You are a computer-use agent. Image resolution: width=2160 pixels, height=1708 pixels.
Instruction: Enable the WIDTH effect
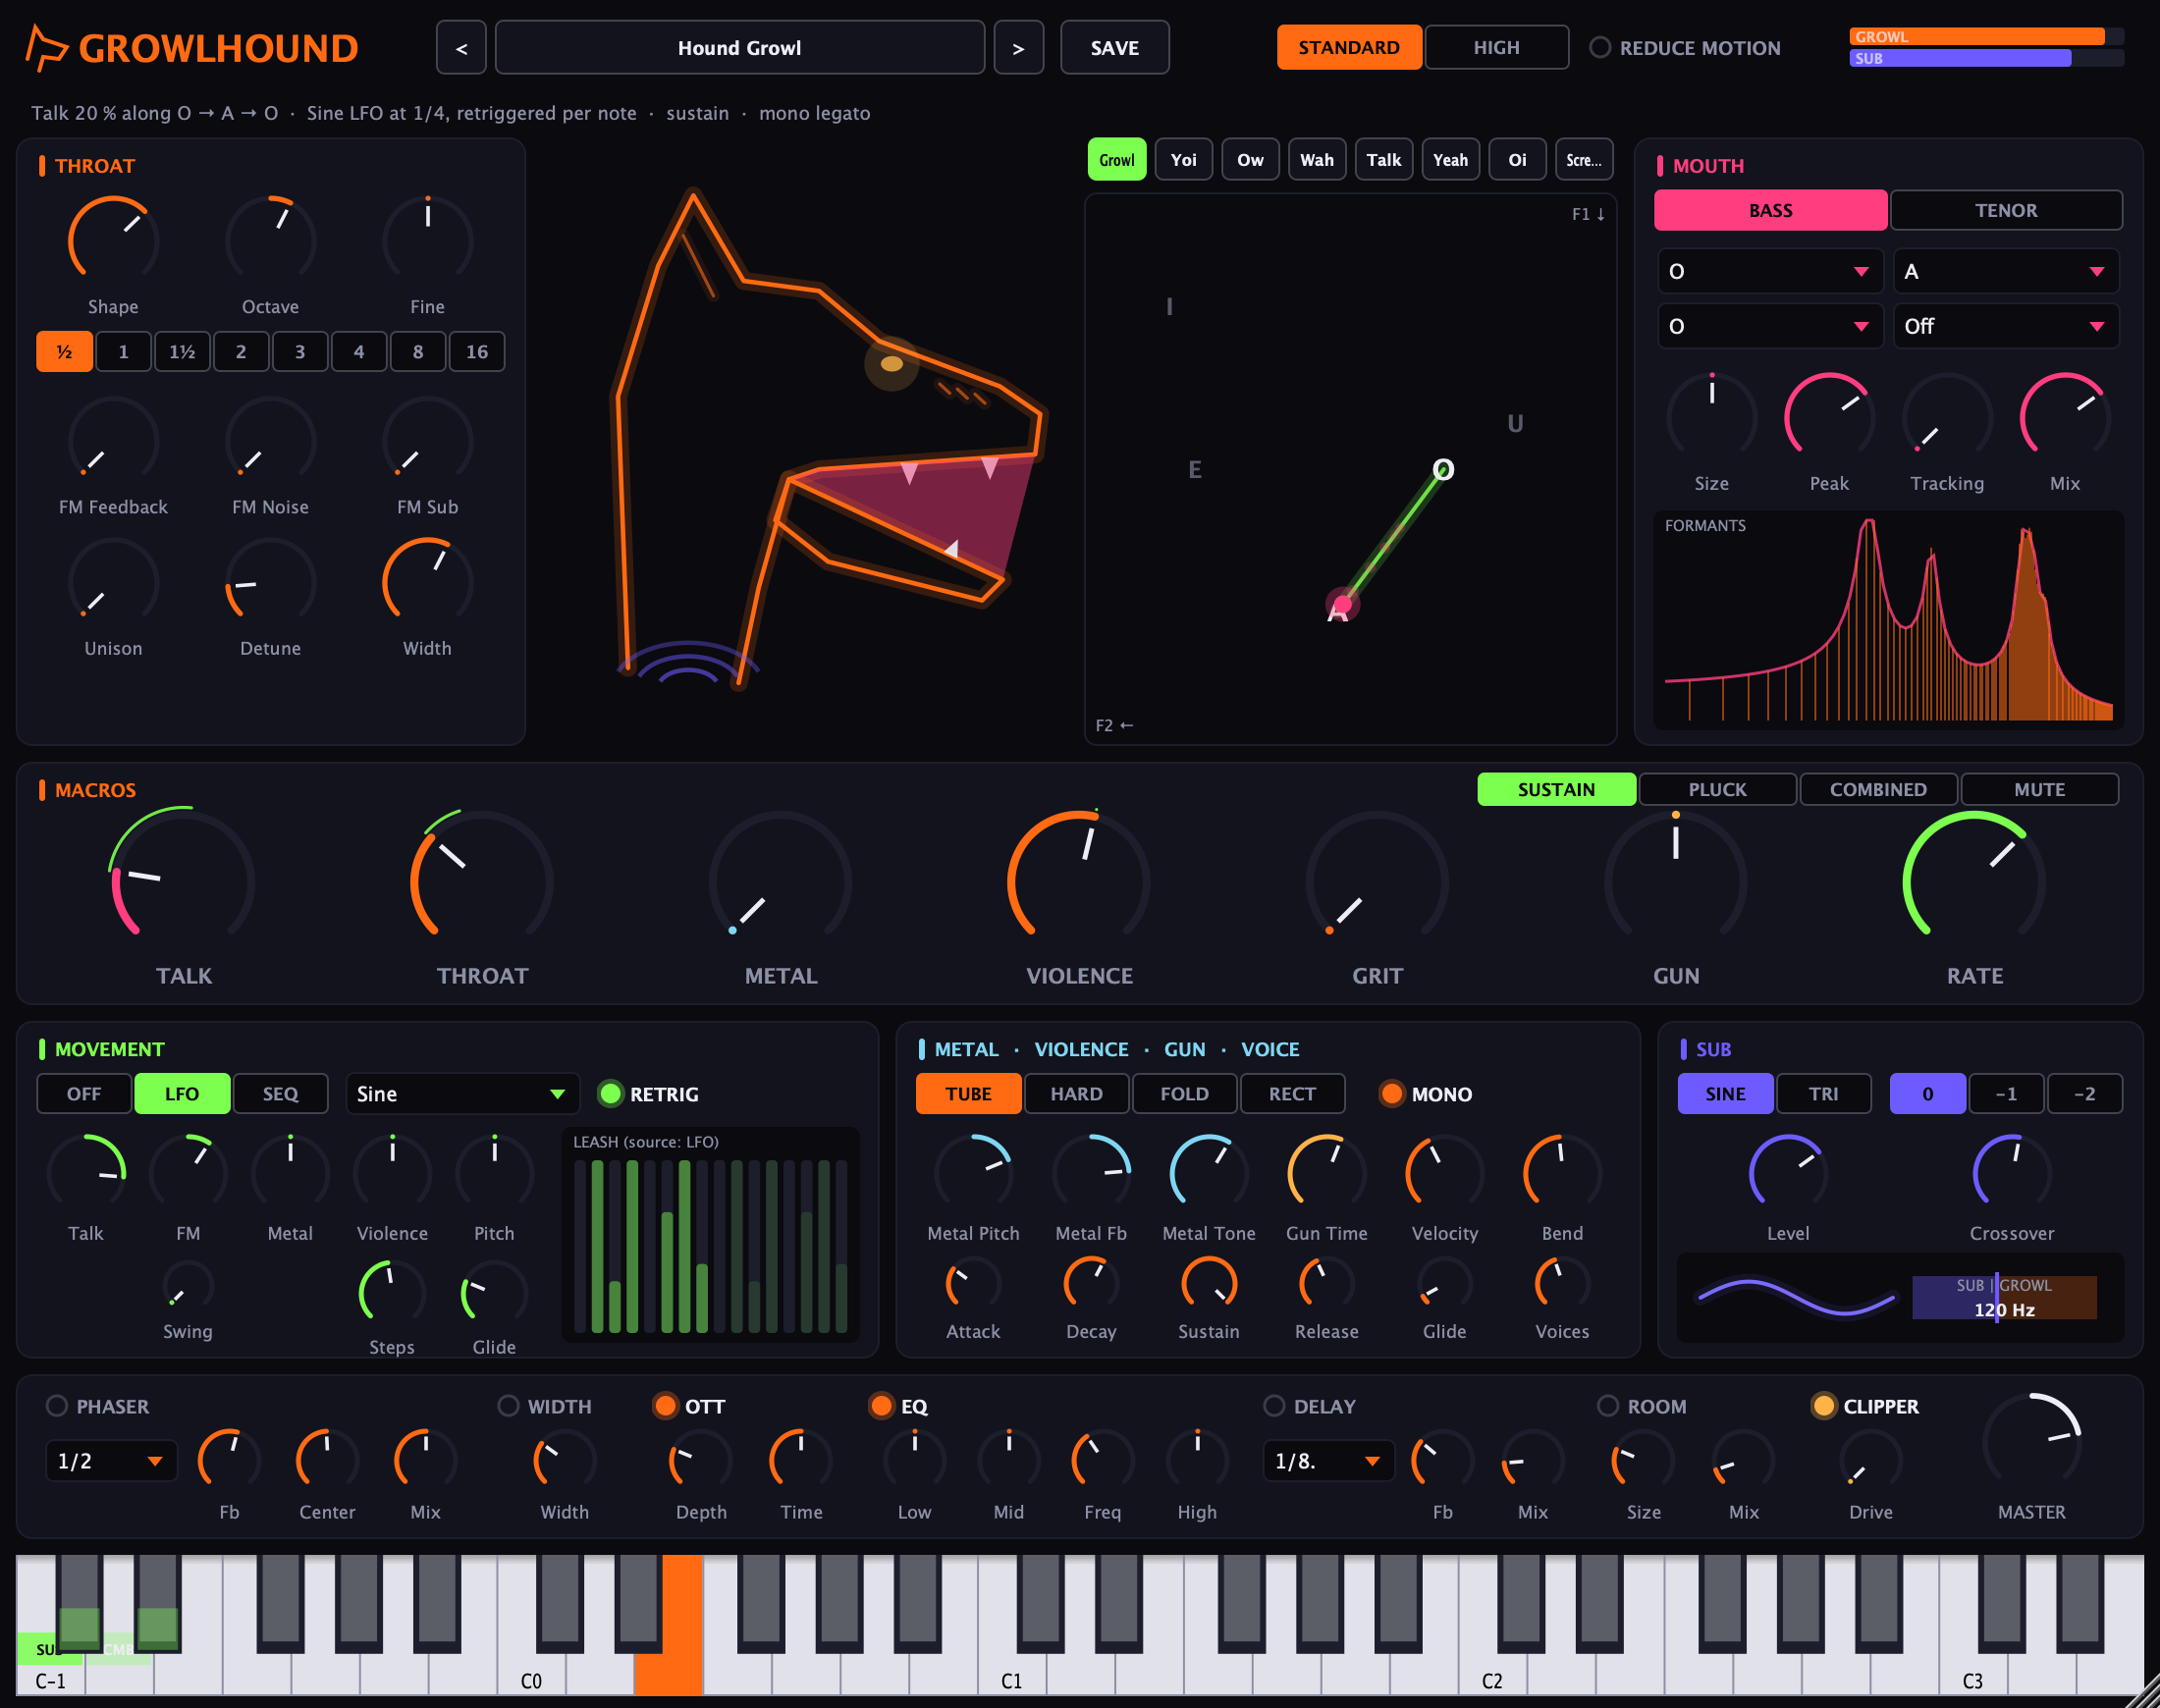pyautogui.click(x=545, y=1406)
